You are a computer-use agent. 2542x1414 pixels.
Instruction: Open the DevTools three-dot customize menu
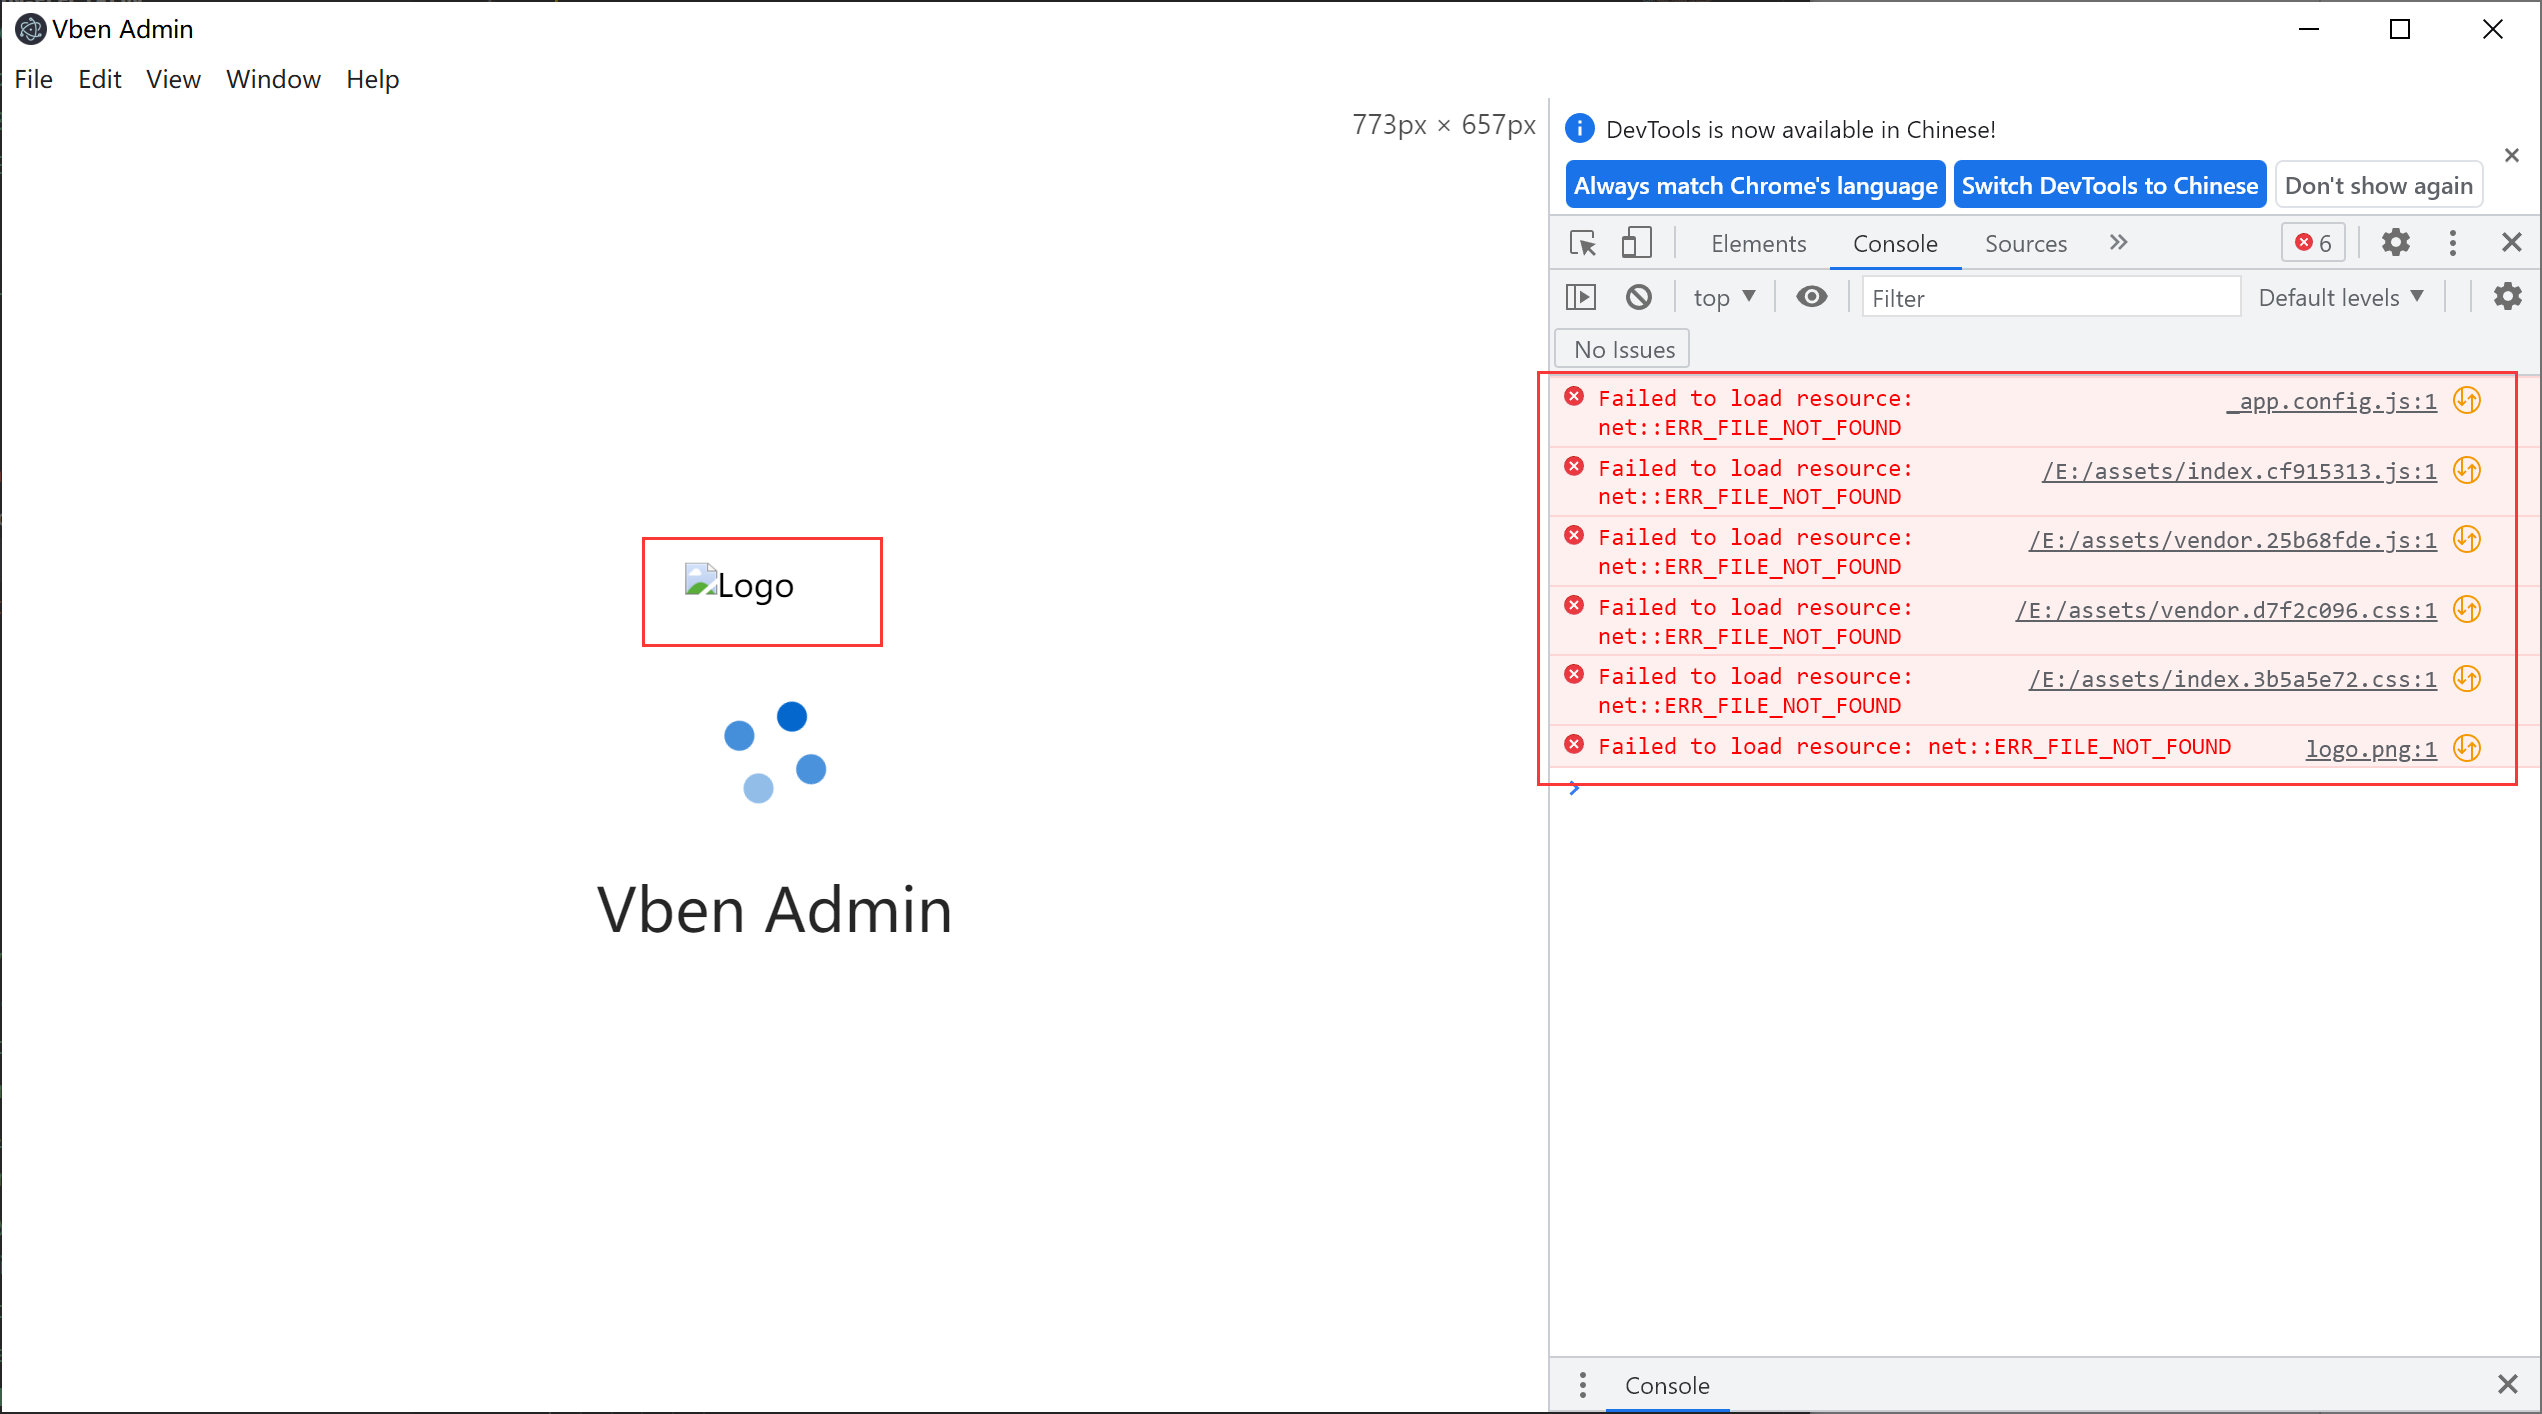coord(2452,243)
